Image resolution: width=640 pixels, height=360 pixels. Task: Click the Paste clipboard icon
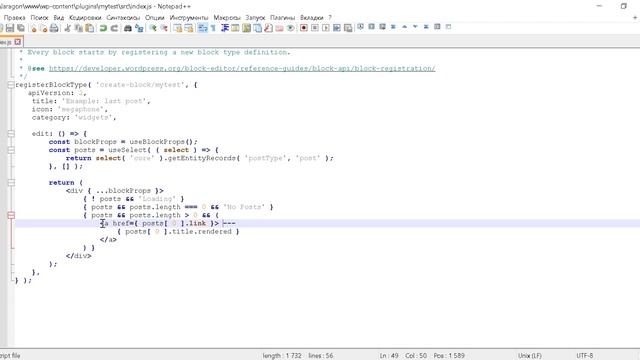(89, 28)
